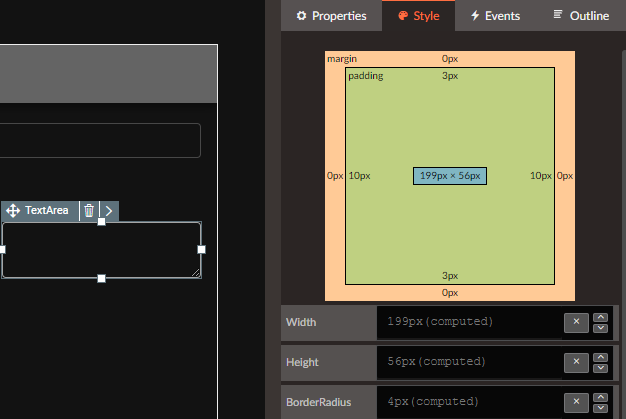Switch to the Outline tab
626x419 pixels.
tap(581, 16)
